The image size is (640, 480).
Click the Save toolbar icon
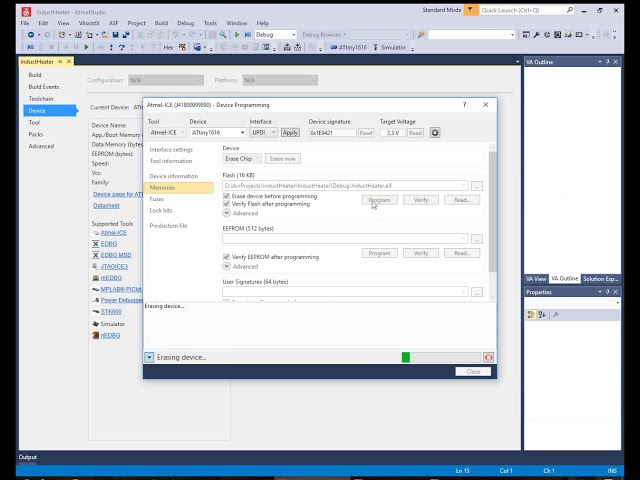(x=116, y=35)
